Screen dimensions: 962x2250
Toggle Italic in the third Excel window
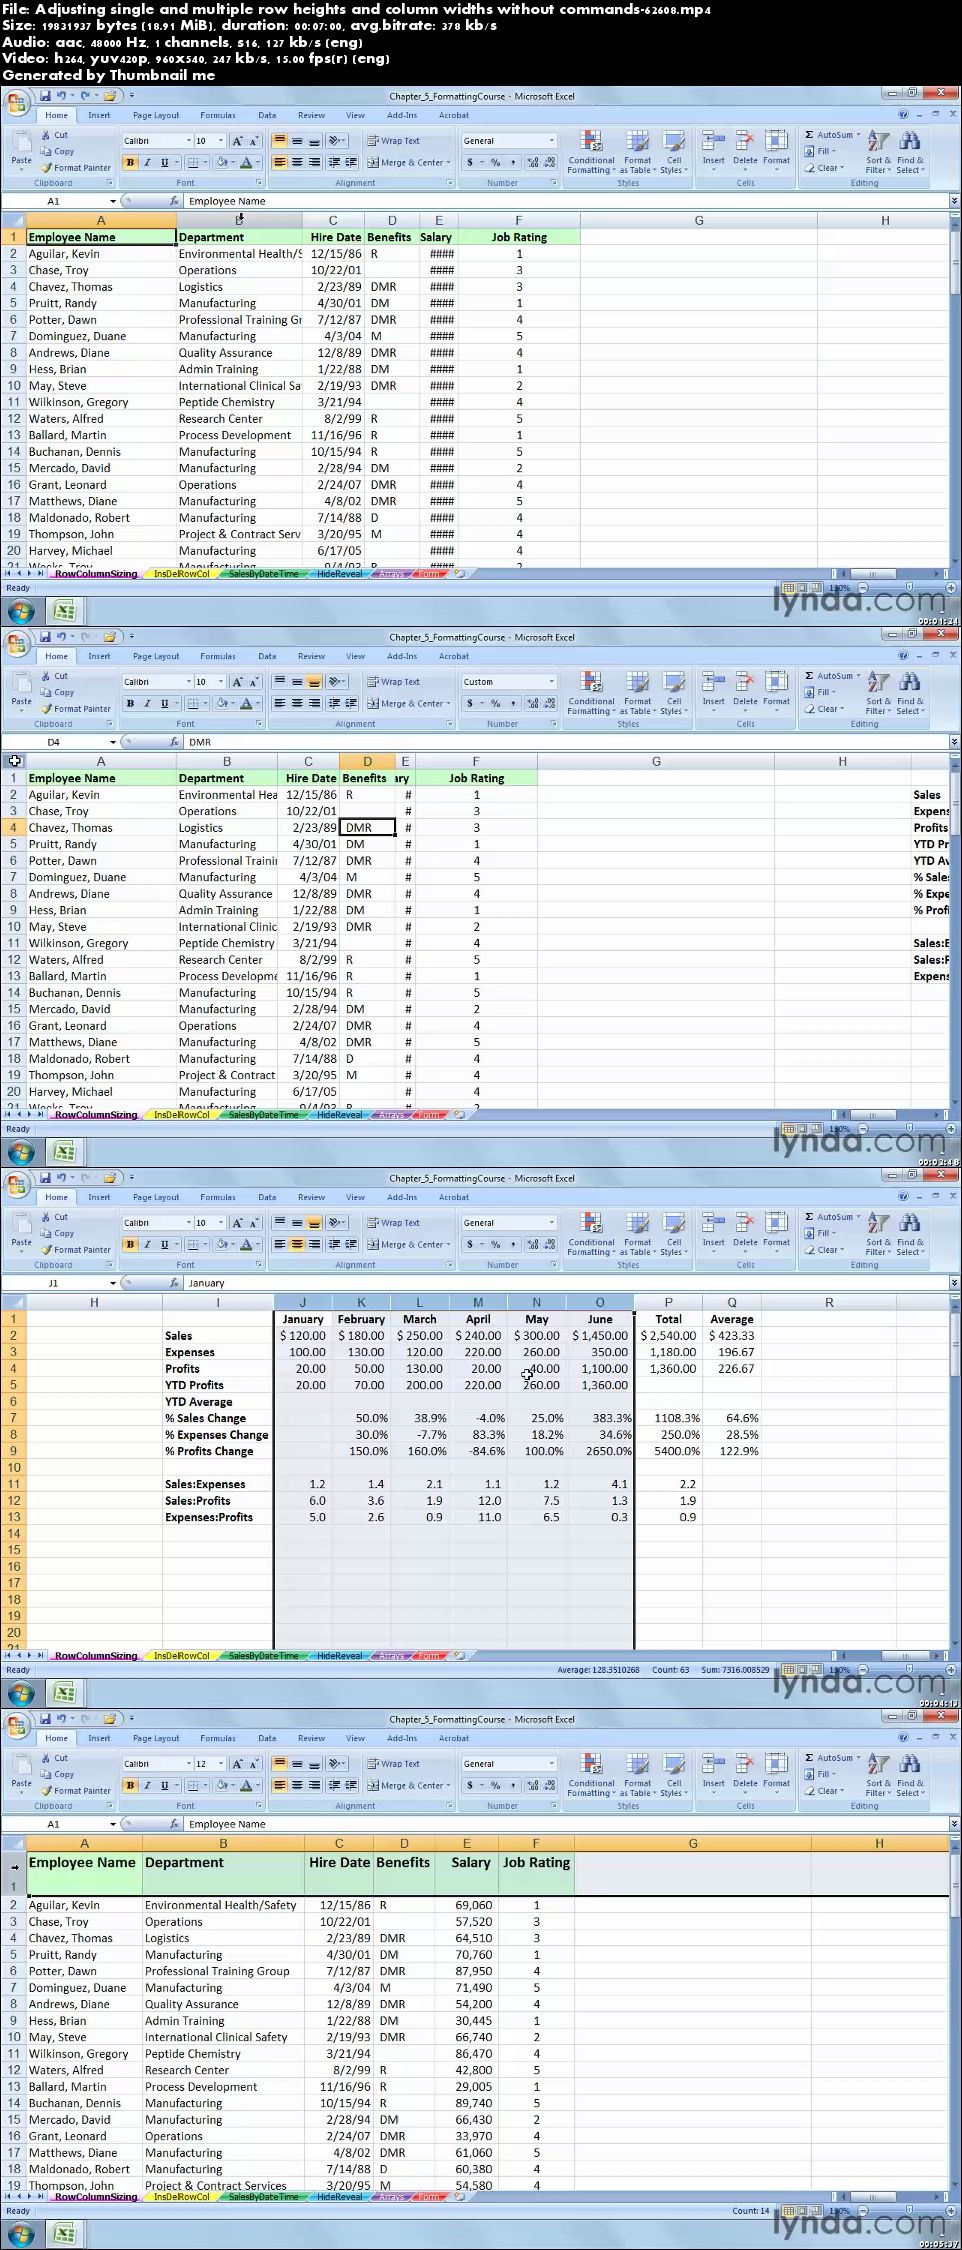point(147,1245)
